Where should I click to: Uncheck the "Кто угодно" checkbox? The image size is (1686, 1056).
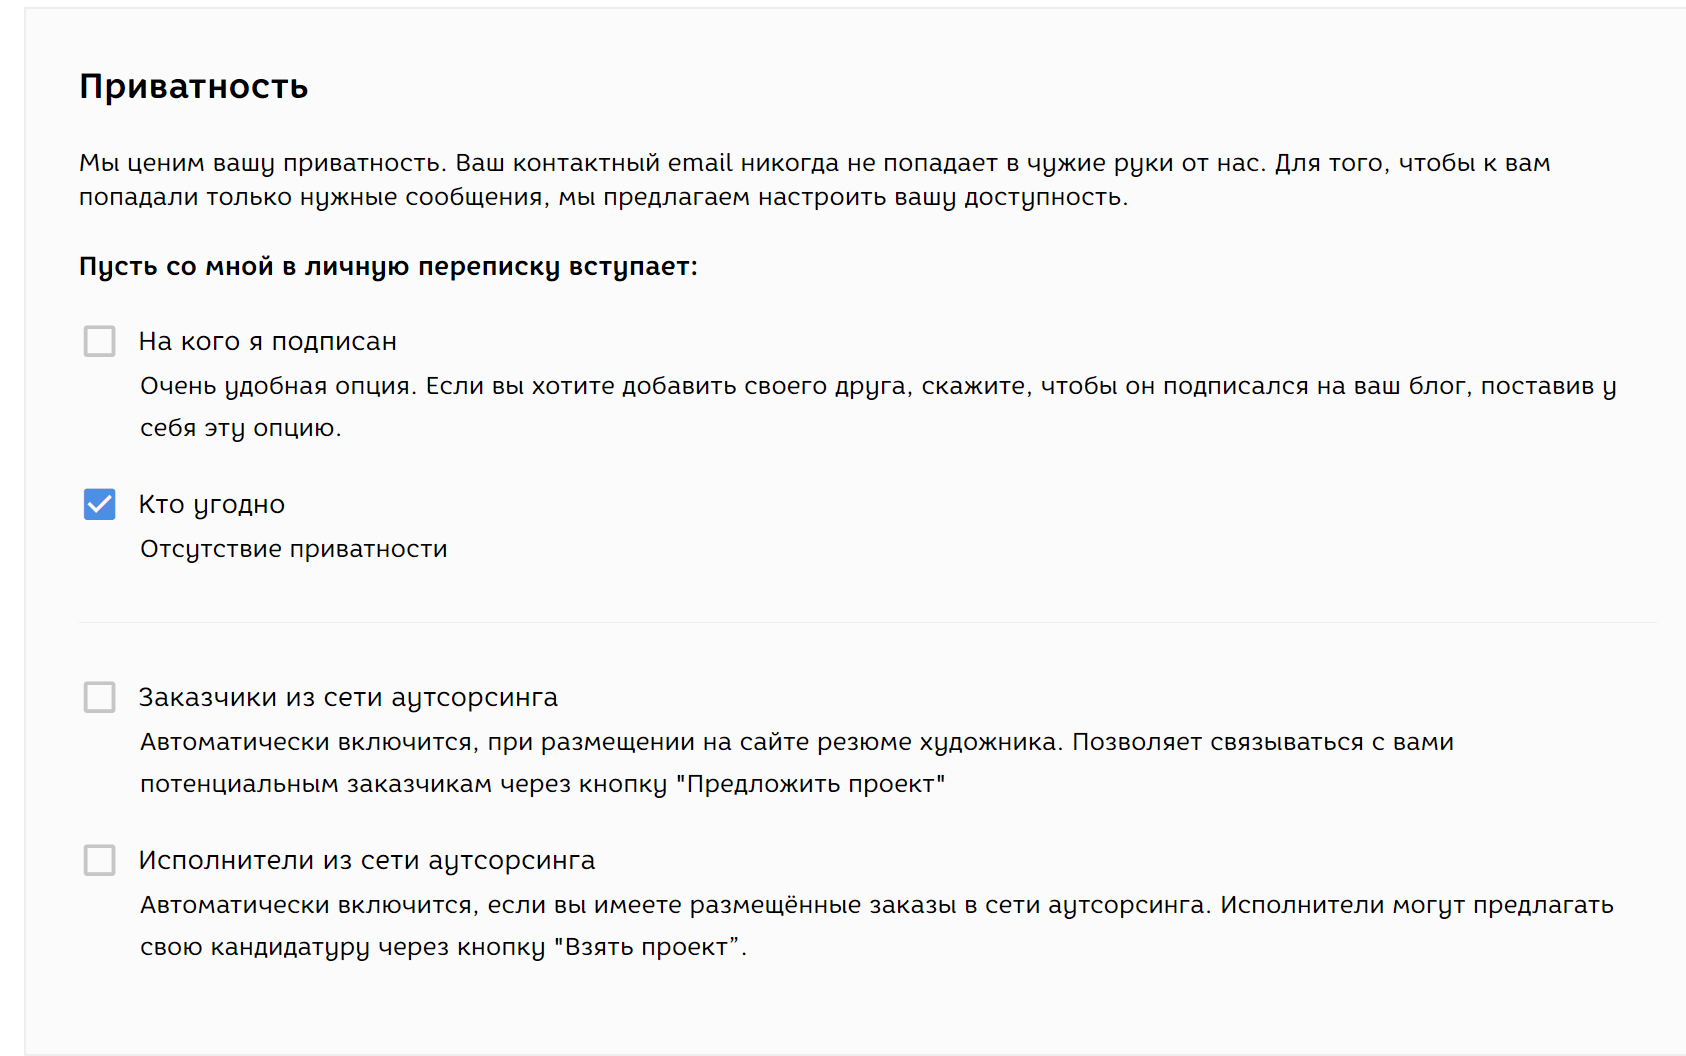99,504
